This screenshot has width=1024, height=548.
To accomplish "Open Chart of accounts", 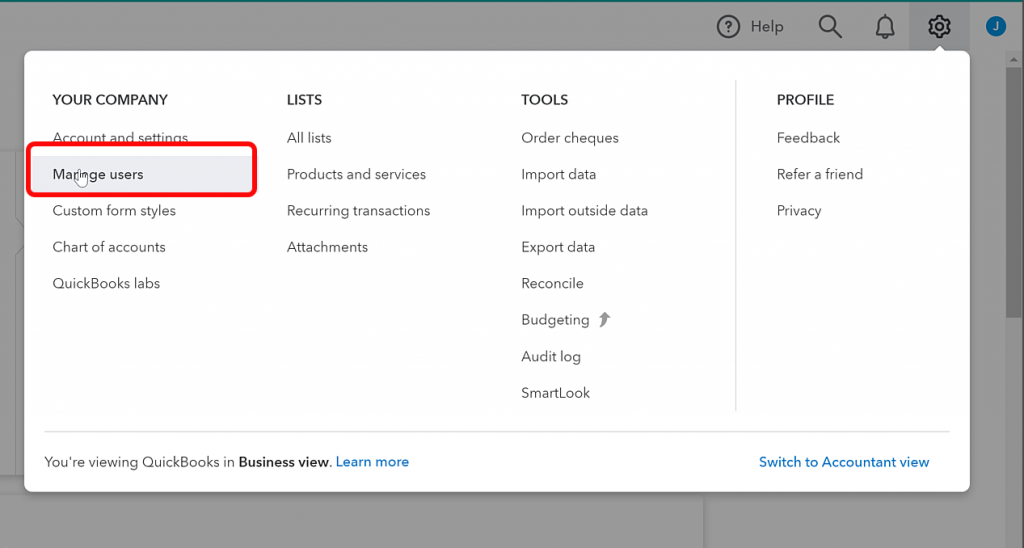I will coord(109,247).
